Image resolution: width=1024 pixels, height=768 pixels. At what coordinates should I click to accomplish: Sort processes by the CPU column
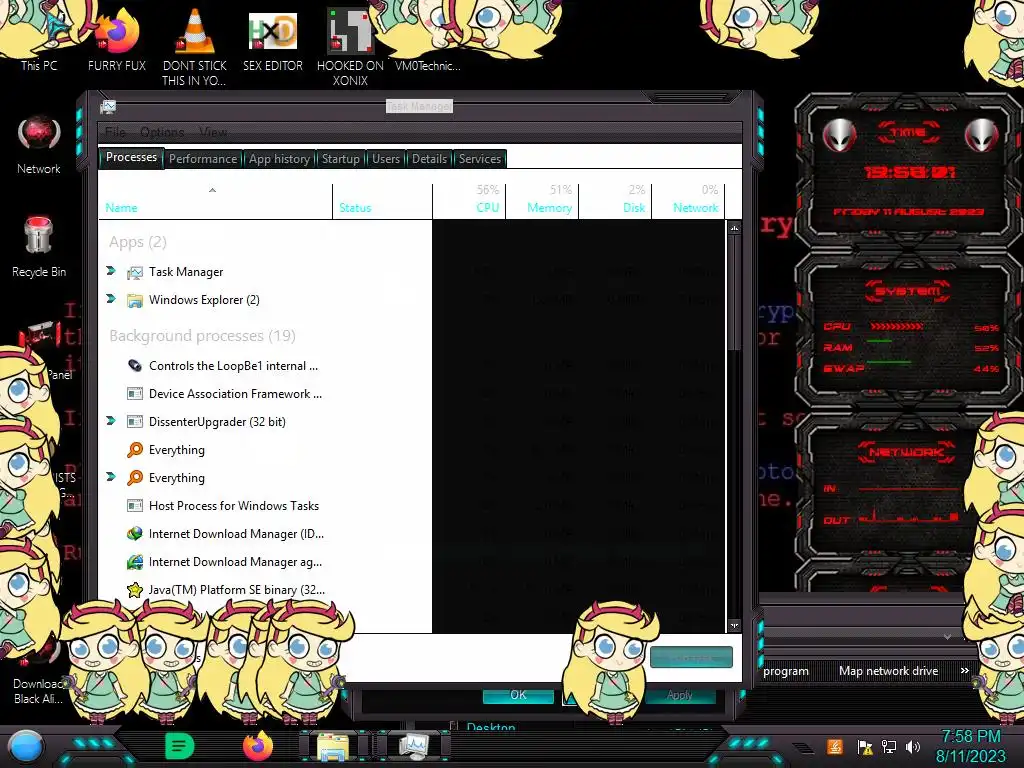470,200
